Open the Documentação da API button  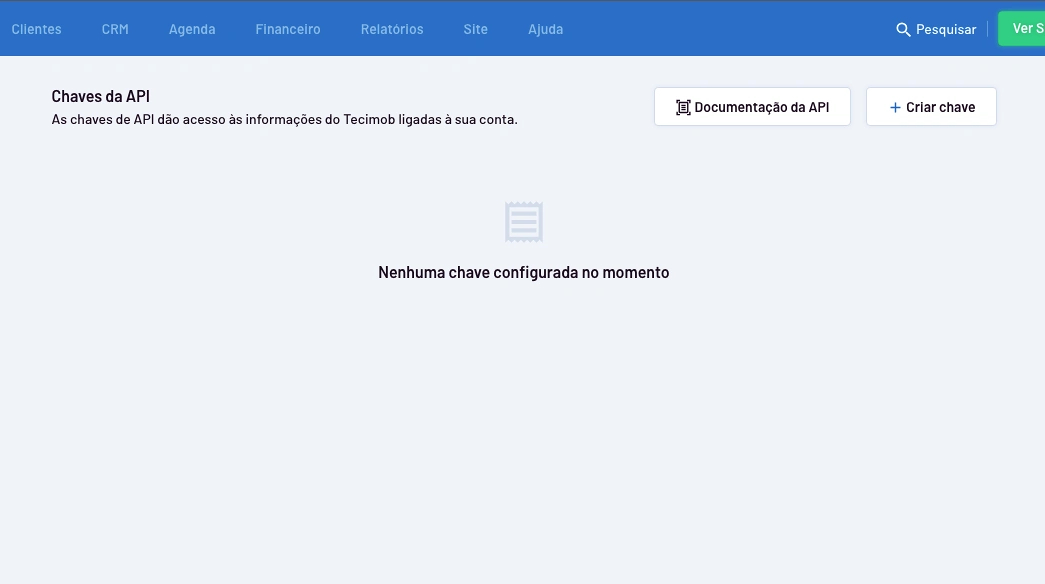coord(752,107)
